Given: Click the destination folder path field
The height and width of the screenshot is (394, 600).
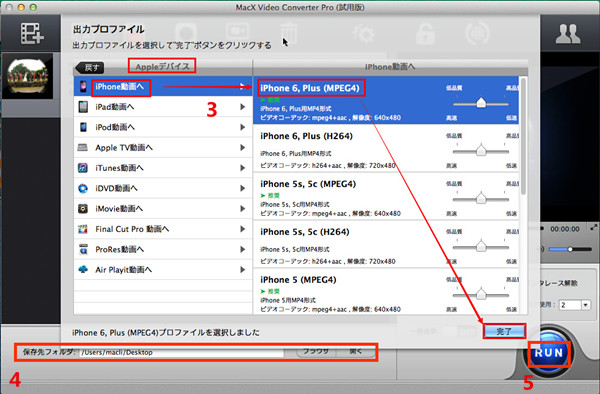Looking at the screenshot, I should click(x=181, y=352).
